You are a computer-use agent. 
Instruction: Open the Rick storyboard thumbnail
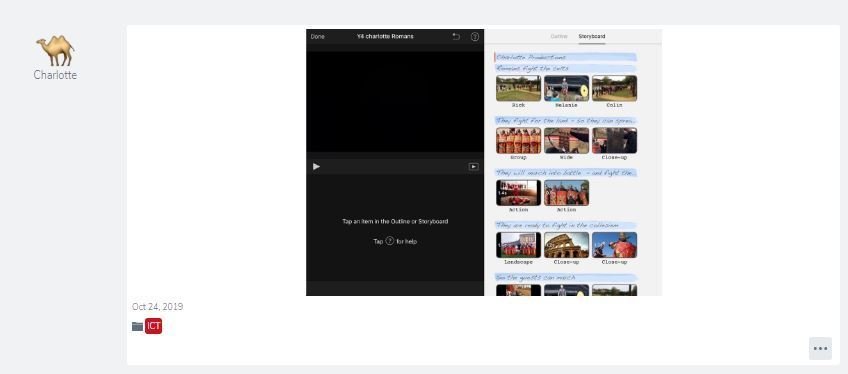point(518,88)
